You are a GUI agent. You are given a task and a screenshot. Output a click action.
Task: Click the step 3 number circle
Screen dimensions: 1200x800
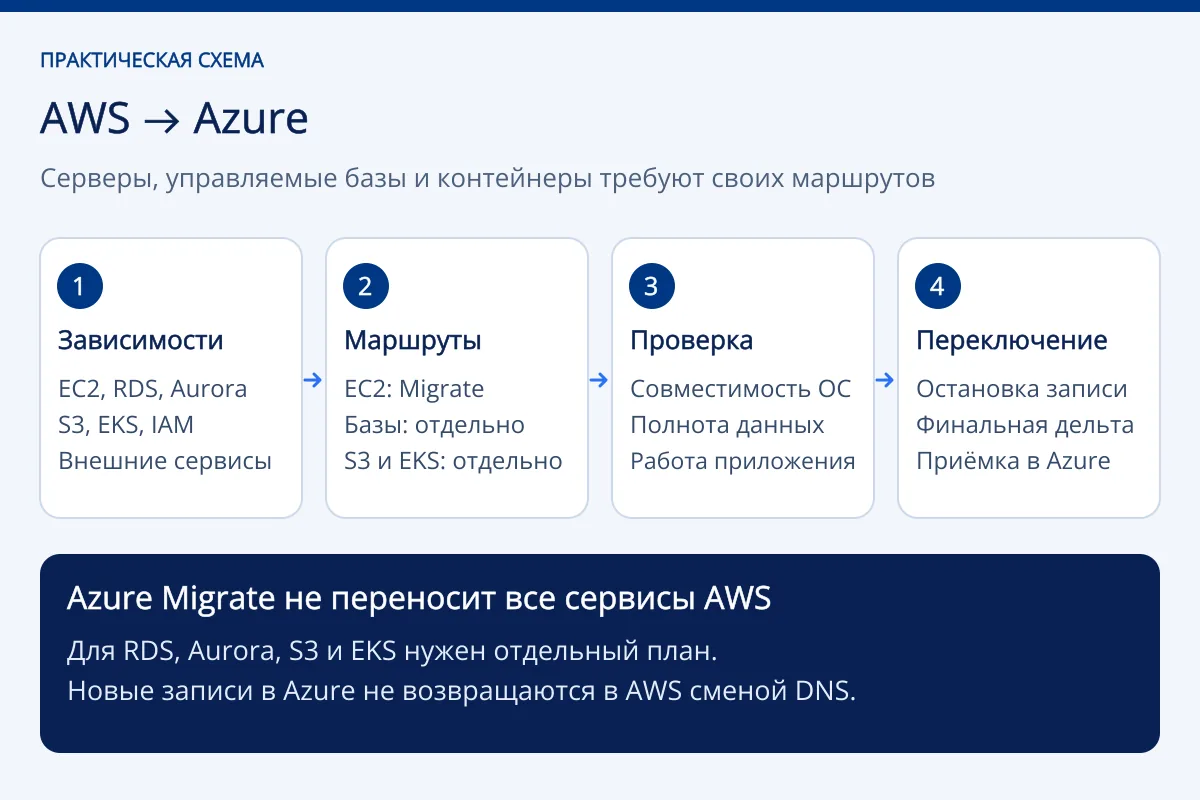[652, 287]
